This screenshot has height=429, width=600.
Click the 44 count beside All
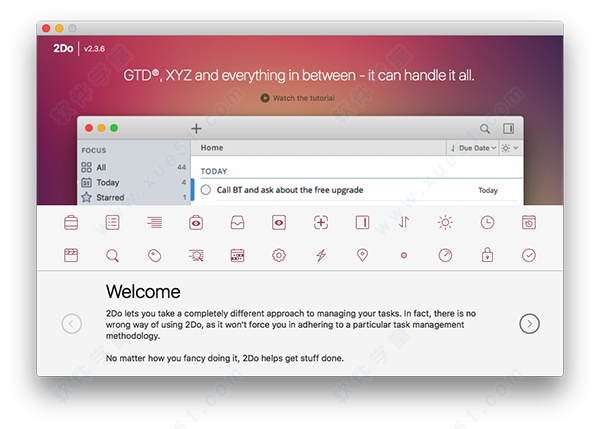coord(182,167)
